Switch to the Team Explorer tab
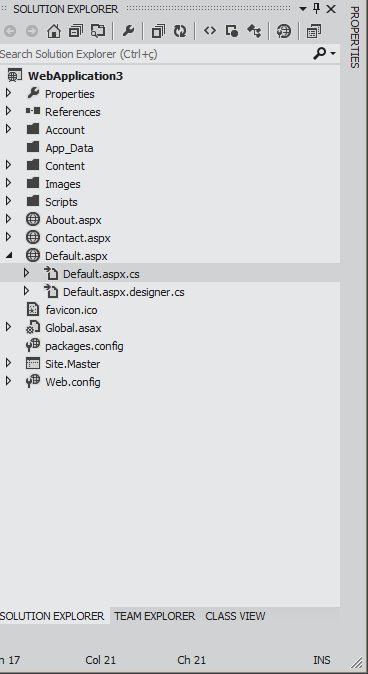The width and height of the screenshot is (368, 674). click(x=154, y=616)
